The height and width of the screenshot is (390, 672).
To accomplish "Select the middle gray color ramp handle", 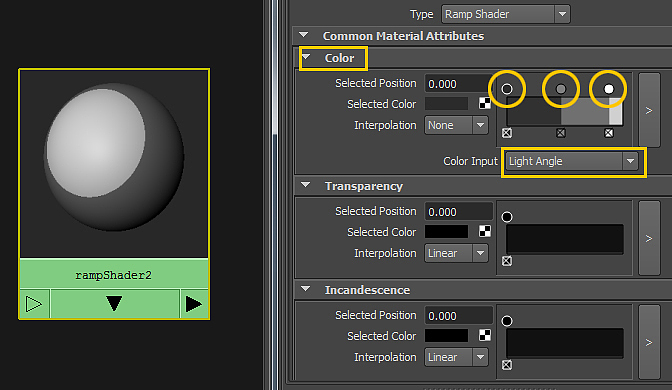I will click(561, 89).
